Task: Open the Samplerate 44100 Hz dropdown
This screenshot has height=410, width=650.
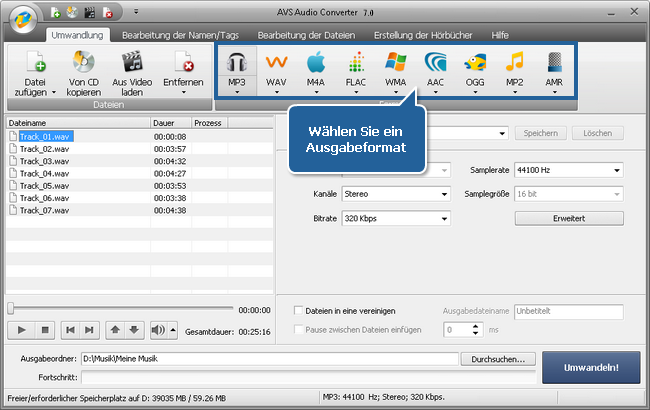Action: coord(567,170)
